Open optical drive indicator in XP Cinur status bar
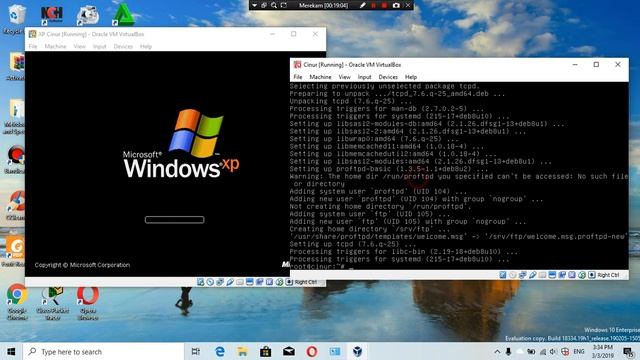 (x=210, y=282)
